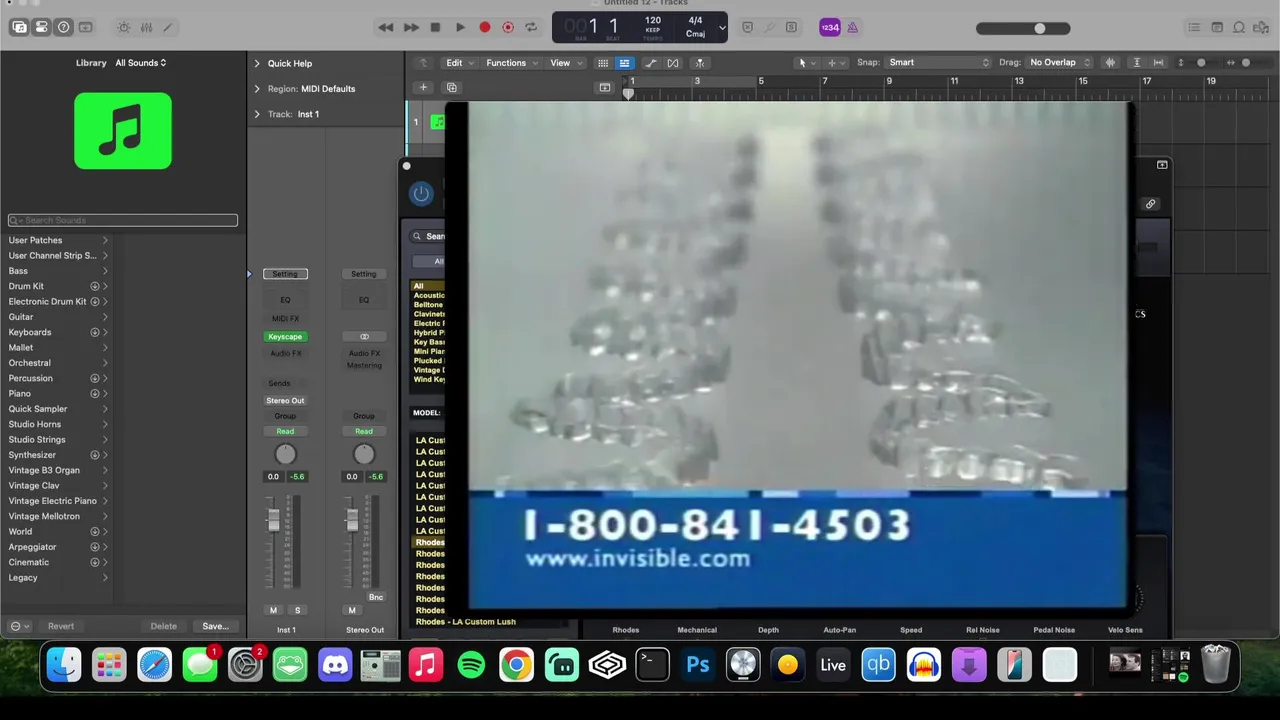Viewport: 1280px width, 720px height.
Task: Mute the Inst 1 channel strip
Action: click(x=273, y=610)
